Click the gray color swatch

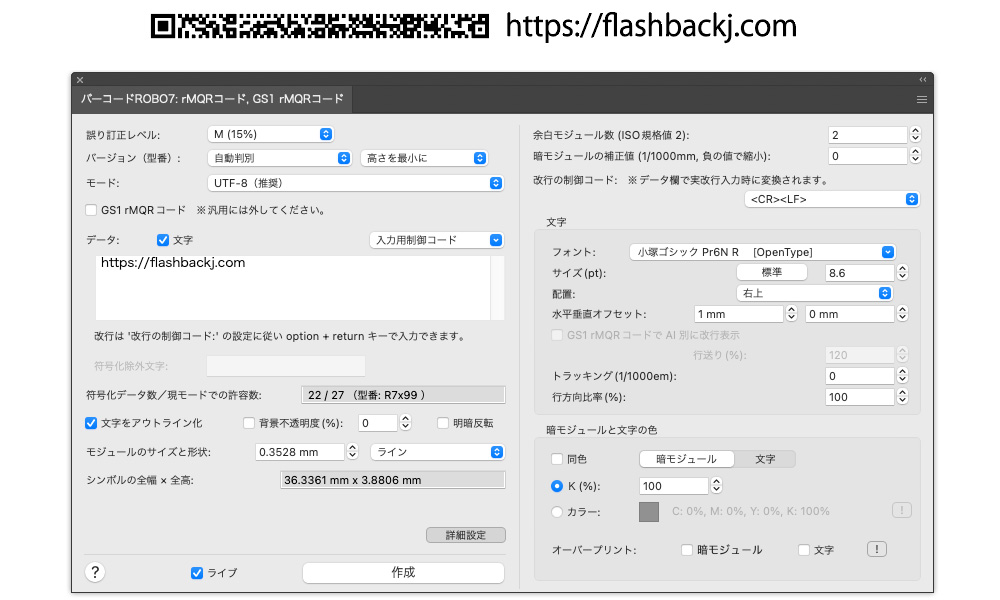pyautogui.click(x=649, y=512)
